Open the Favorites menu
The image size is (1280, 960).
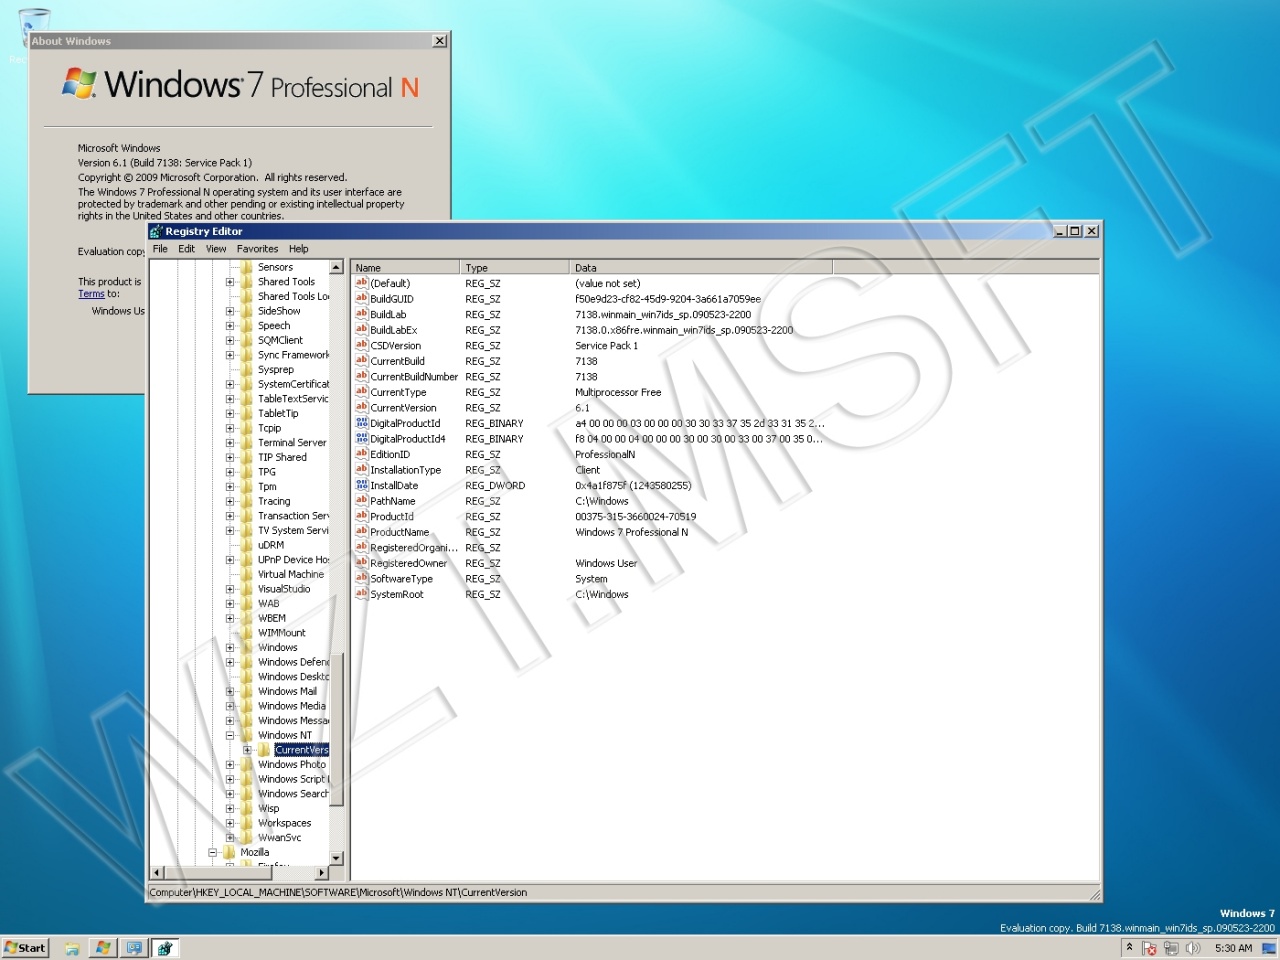pos(257,249)
